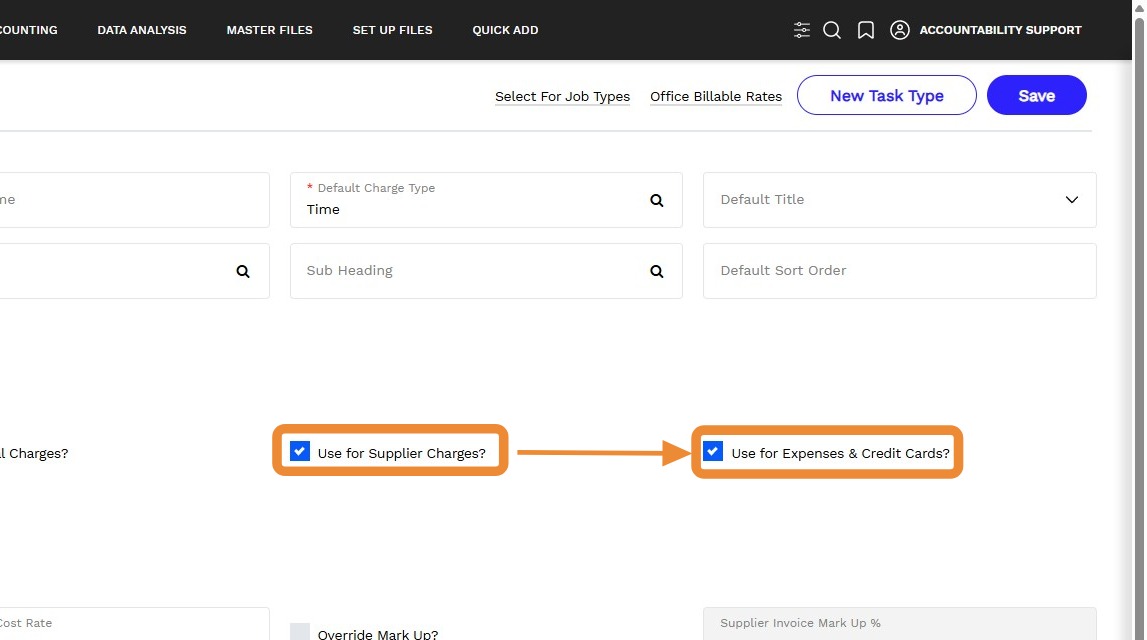This screenshot has height=640, width=1147.
Task: Open the Data Analysis menu
Action: [142, 30]
